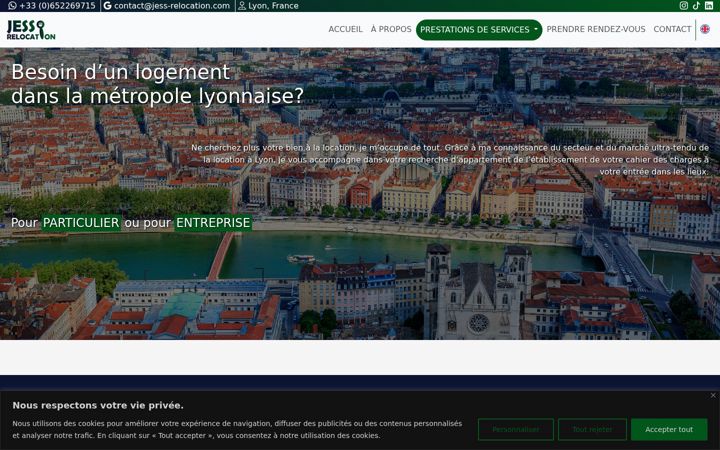Screen dimensions: 720x450
Task: Close the cookie banner with the X
Action: click(x=713, y=395)
